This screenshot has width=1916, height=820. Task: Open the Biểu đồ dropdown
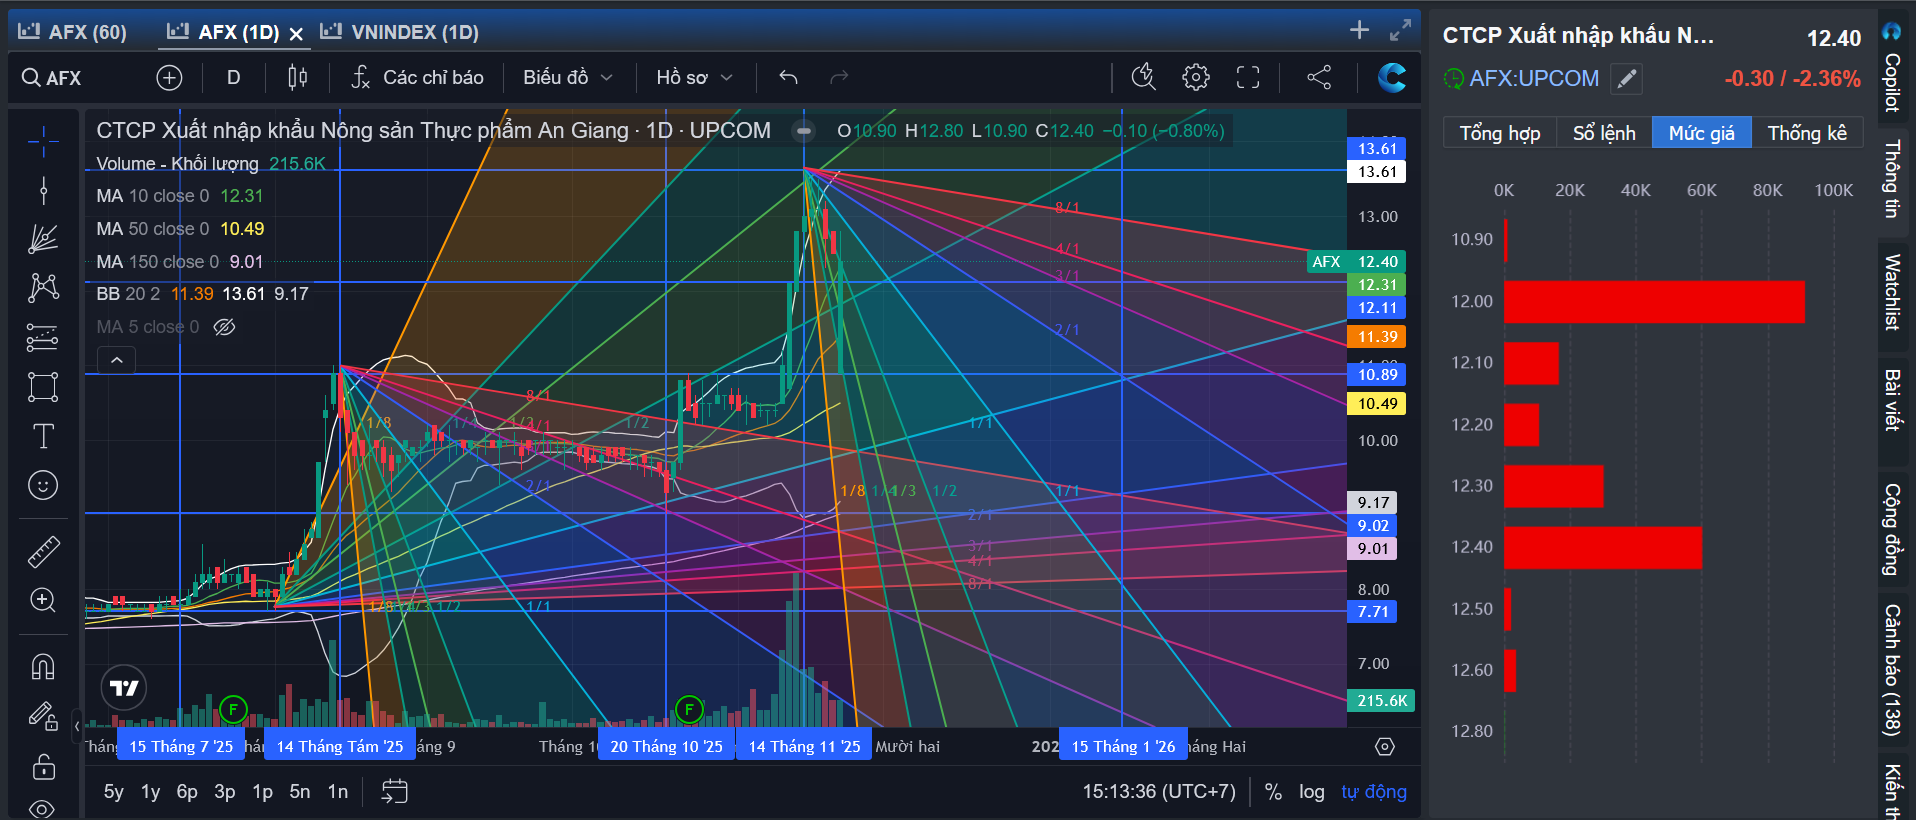coord(568,77)
